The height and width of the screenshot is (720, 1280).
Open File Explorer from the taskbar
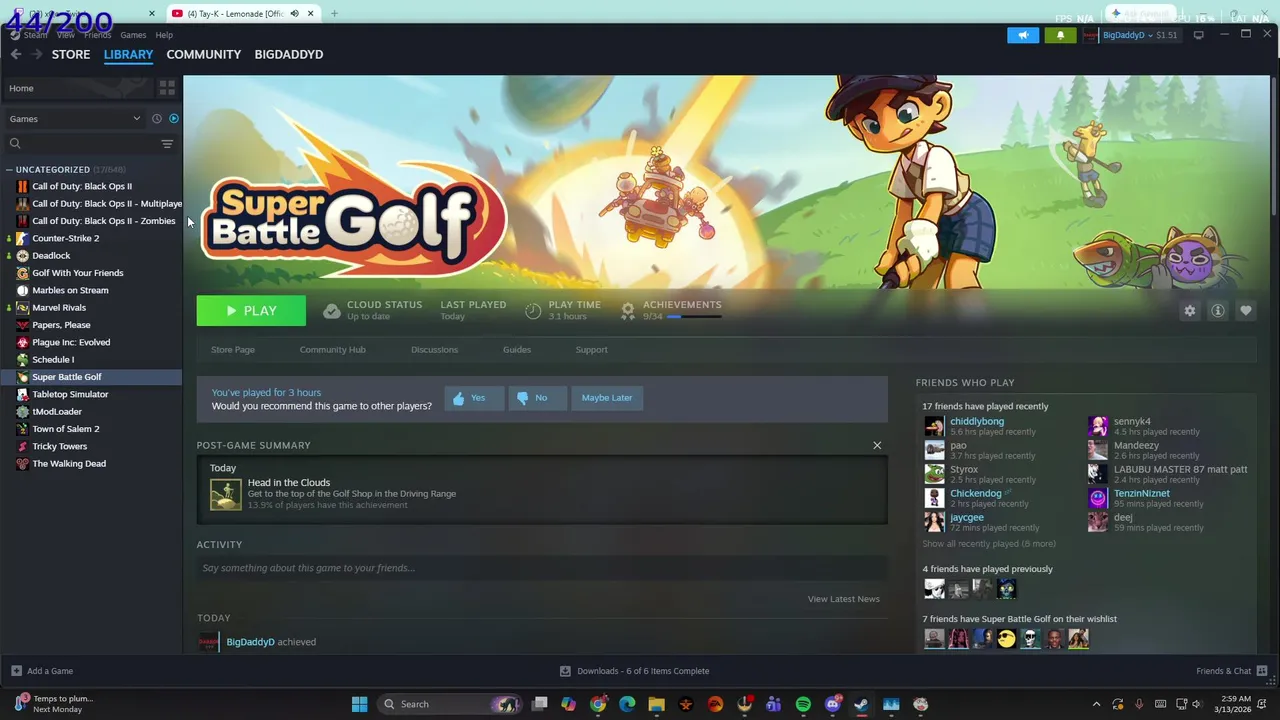[x=656, y=704]
